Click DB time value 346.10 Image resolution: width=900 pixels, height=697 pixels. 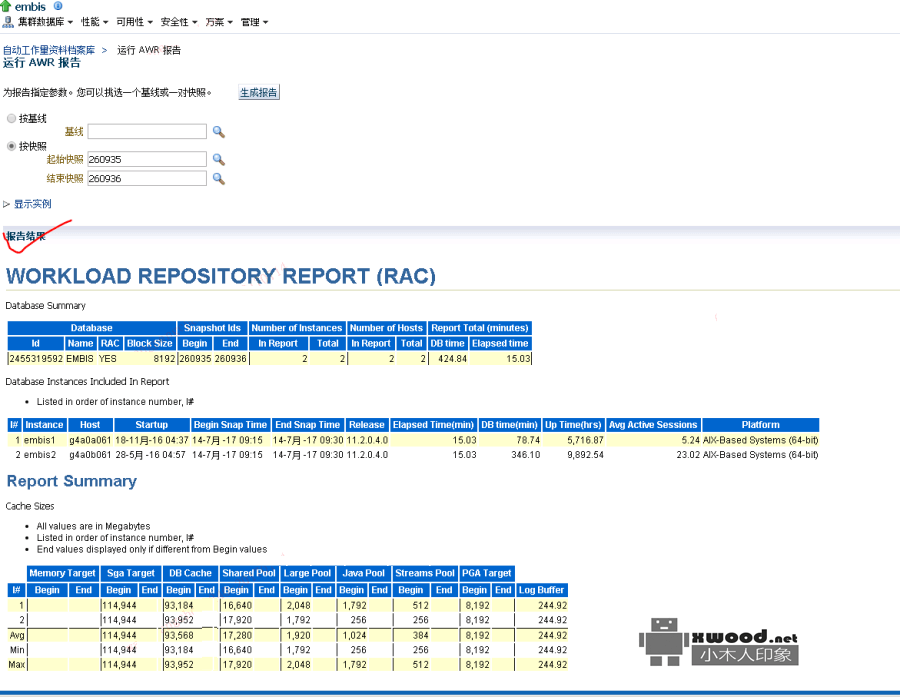tap(526, 455)
